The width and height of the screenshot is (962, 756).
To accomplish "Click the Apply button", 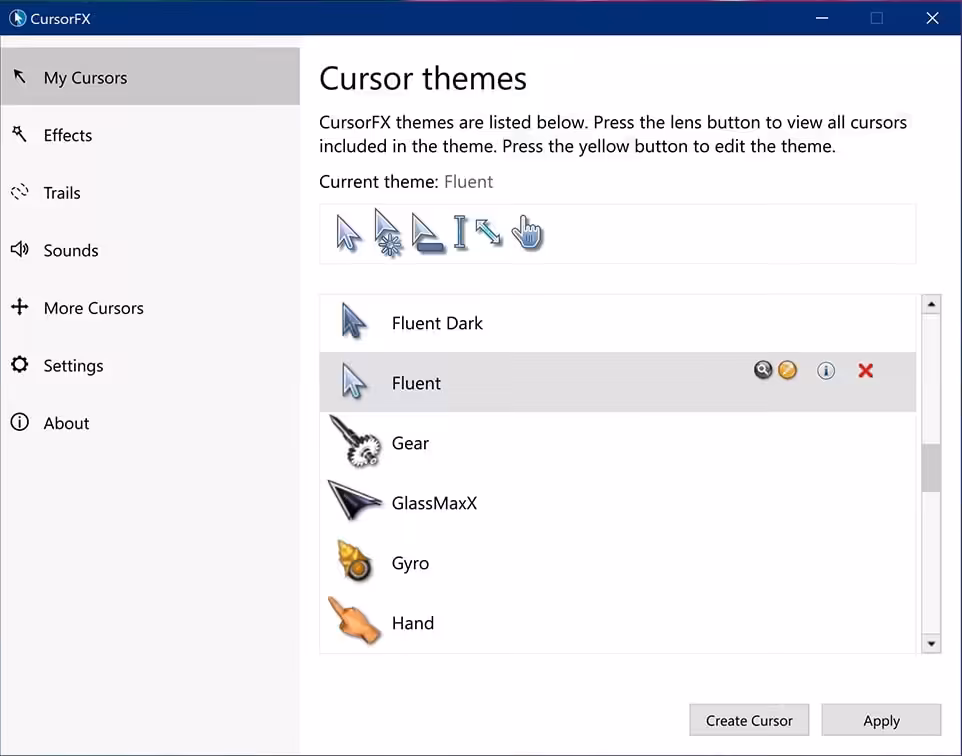I will pyautogui.click(x=881, y=720).
